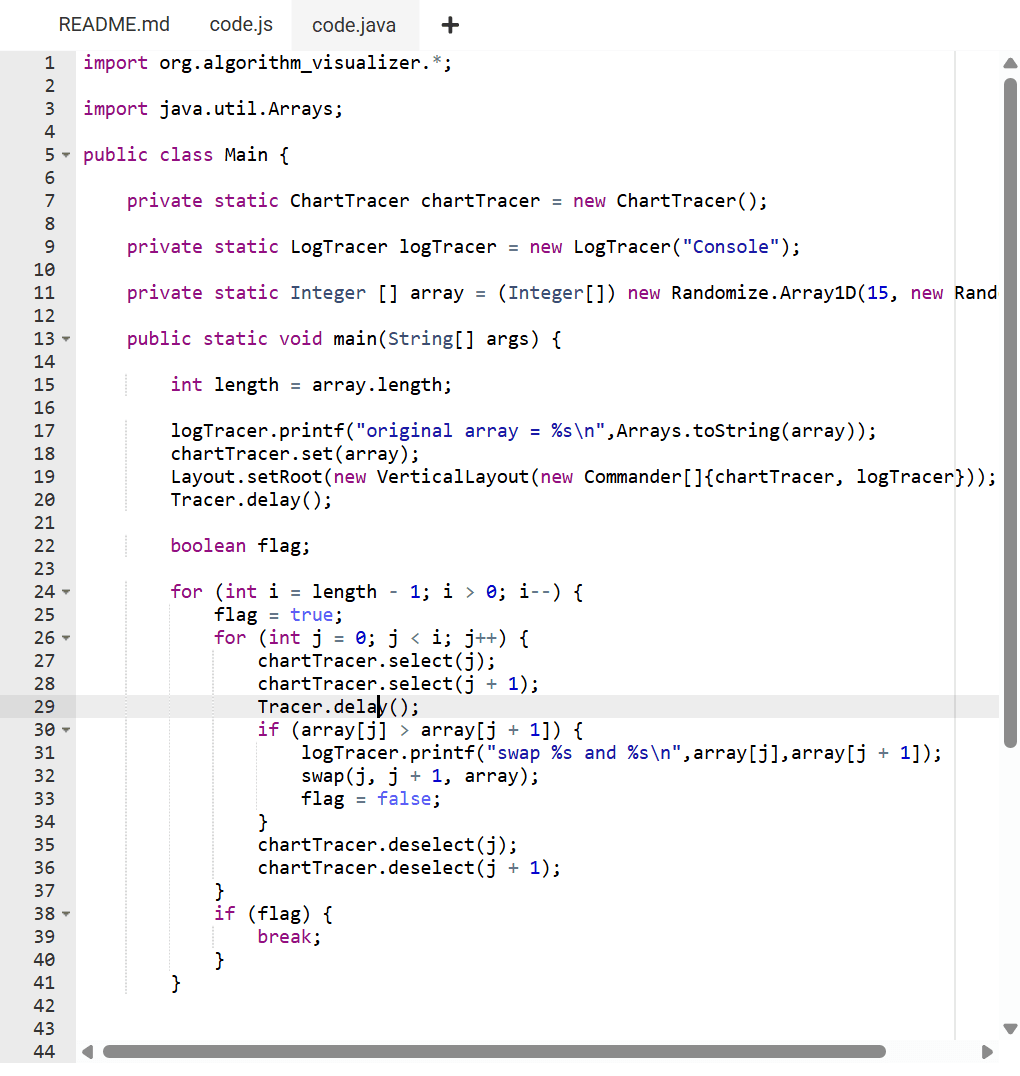The width and height of the screenshot is (1020, 1076).
Task: Click line number 29 in the gutter
Action: click(x=44, y=707)
